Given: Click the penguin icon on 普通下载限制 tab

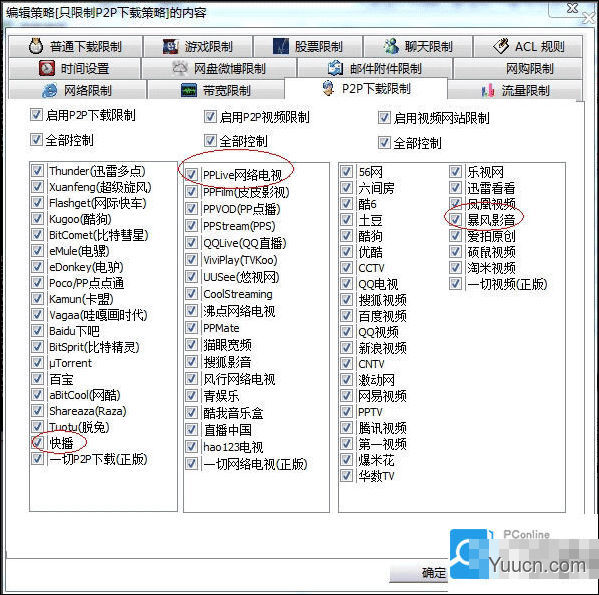Looking at the screenshot, I should pos(36,46).
